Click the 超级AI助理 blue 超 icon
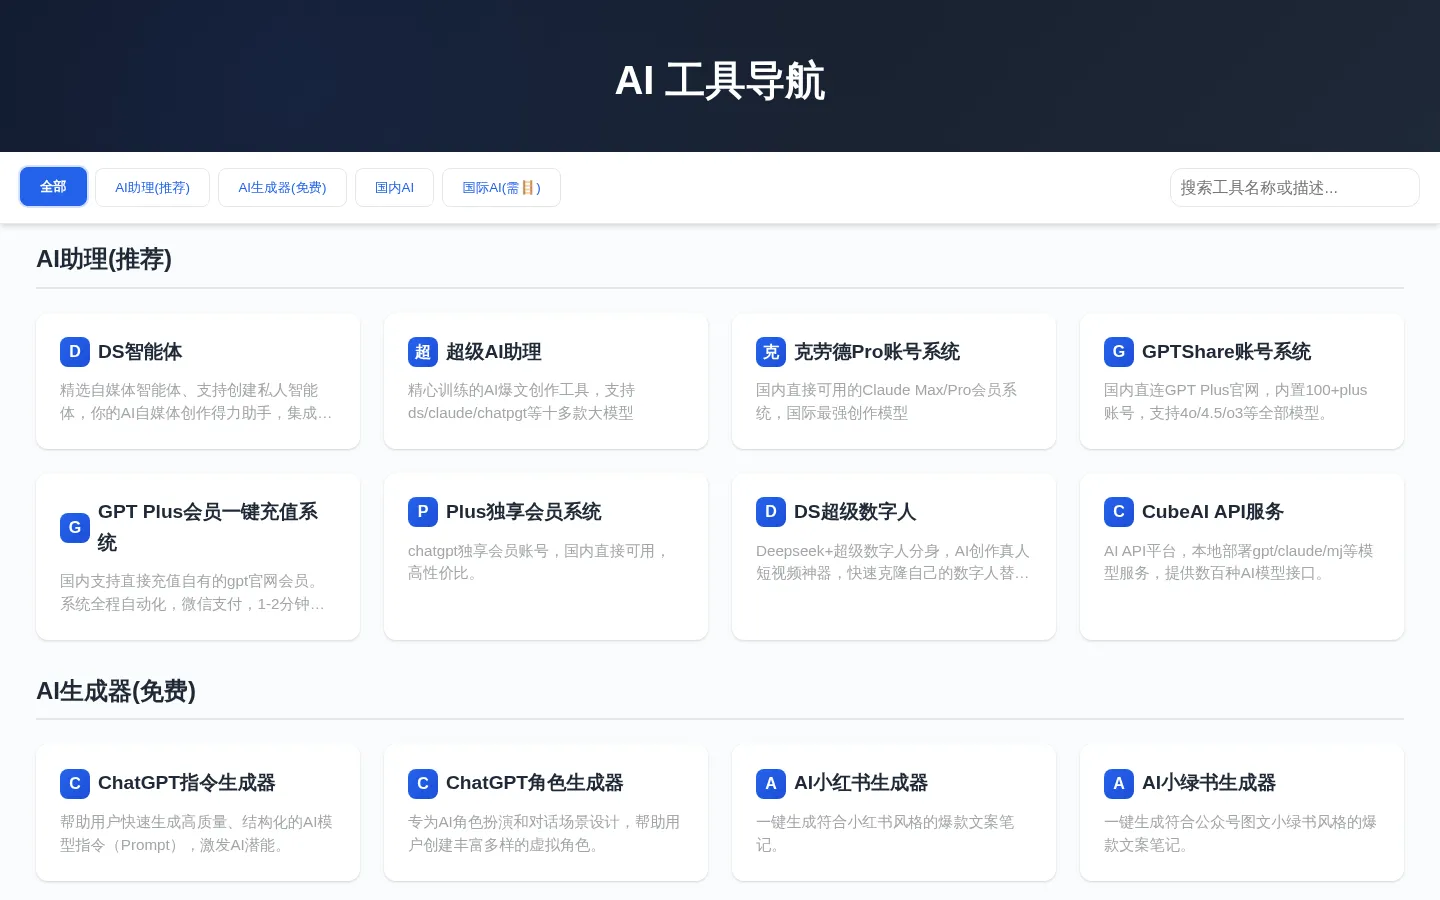Viewport: 1440px width, 900px height. tap(423, 352)
